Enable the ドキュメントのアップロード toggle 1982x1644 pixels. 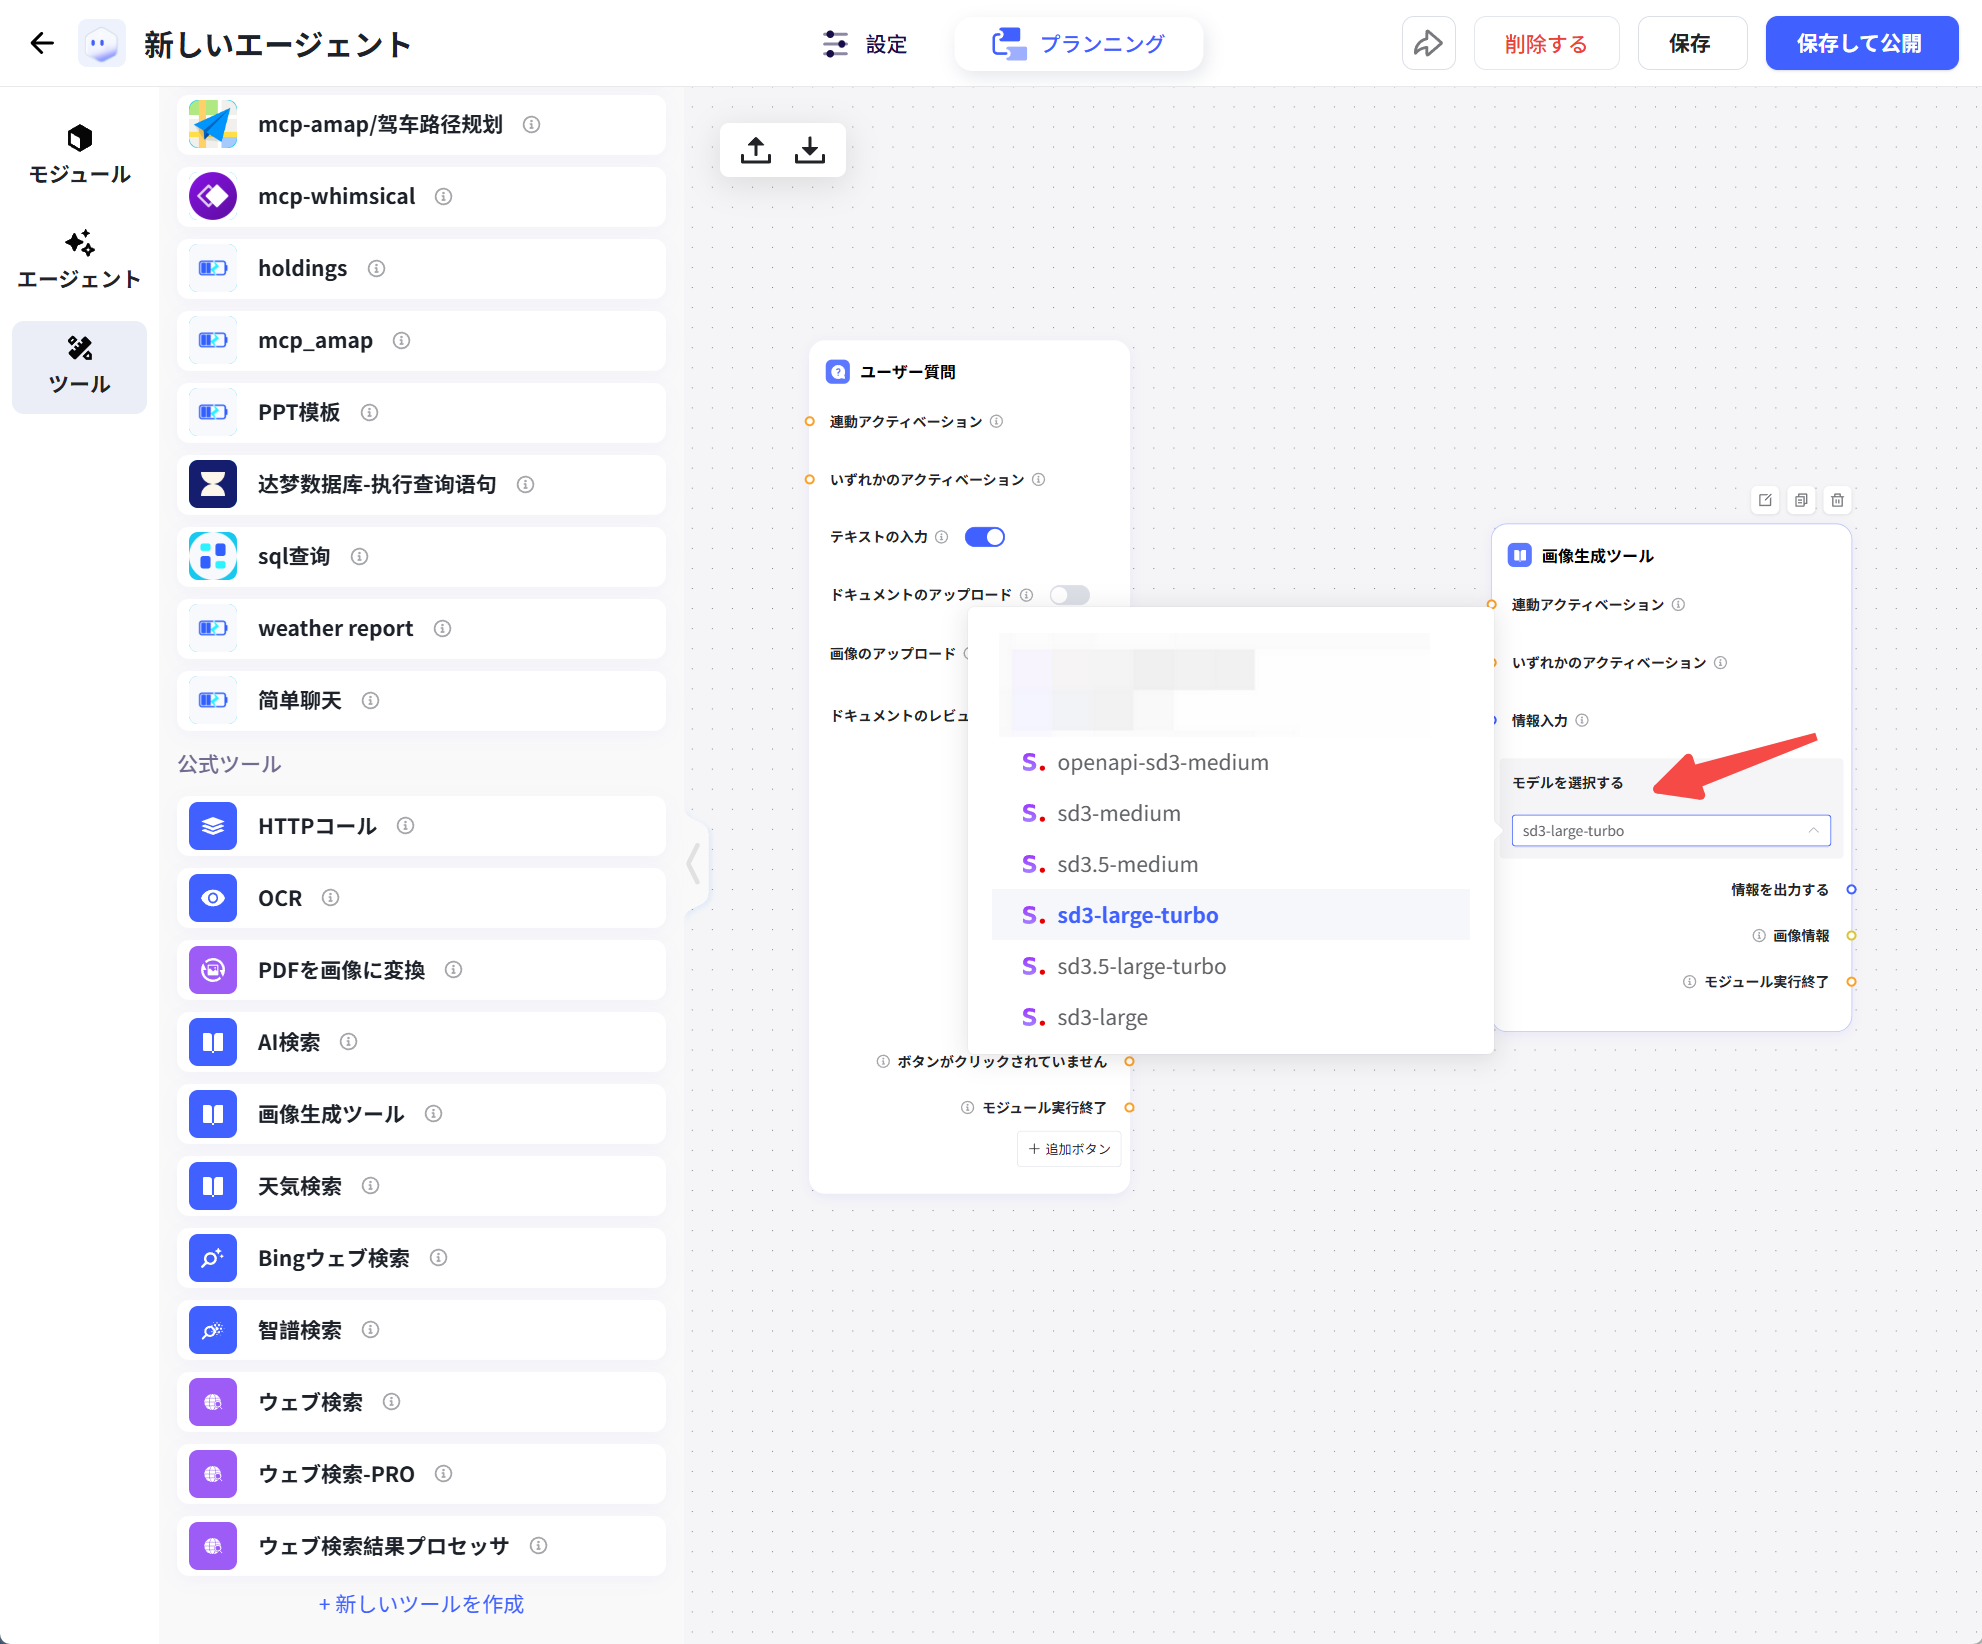(x=1069, y=595)
